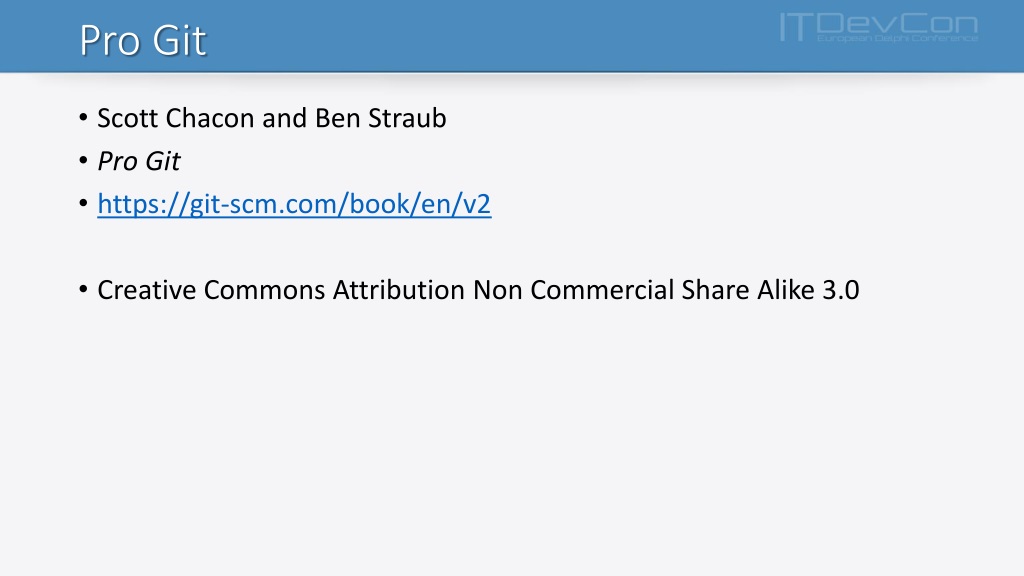Click the name 'Ben Straub'
The height and width of the screenshot is (576, 1024).
tap(381, 118)
